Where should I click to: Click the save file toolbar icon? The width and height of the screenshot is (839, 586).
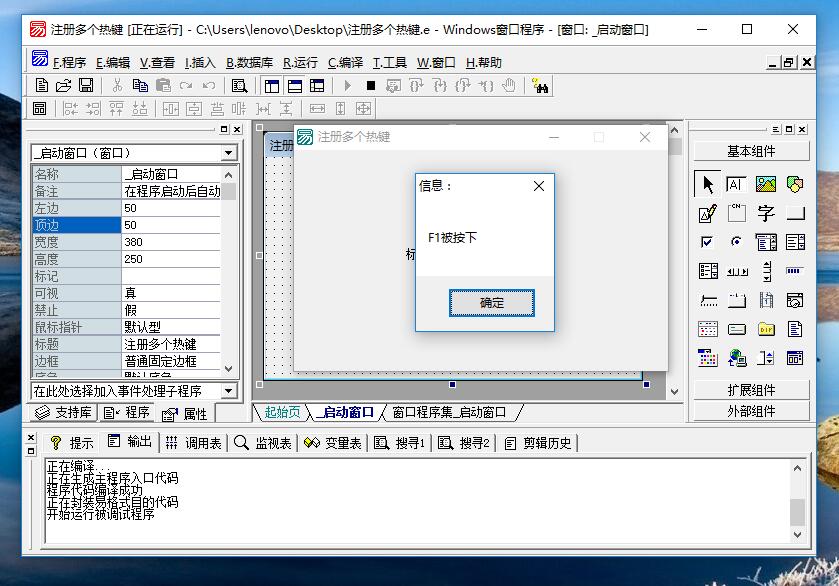pos(86,86)
